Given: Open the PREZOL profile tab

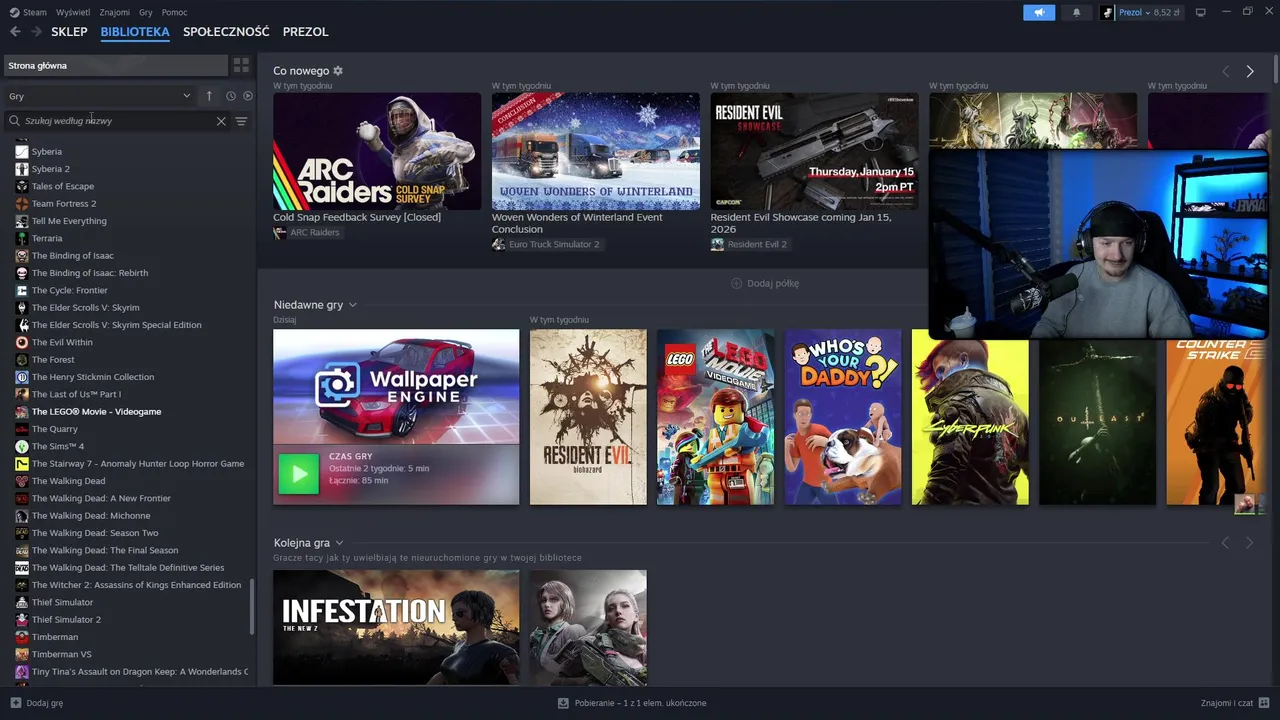Looking at the screenshot, I should pos(305,32).
